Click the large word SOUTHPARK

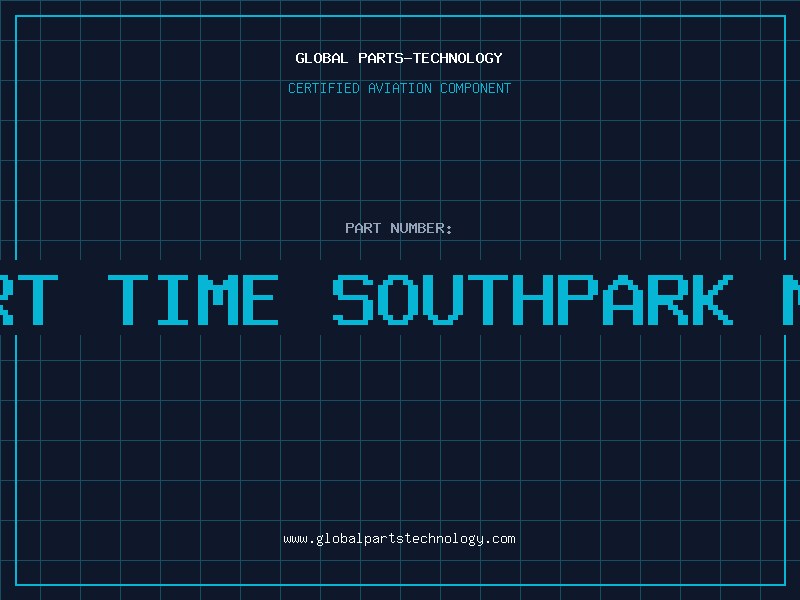point(533,300)
